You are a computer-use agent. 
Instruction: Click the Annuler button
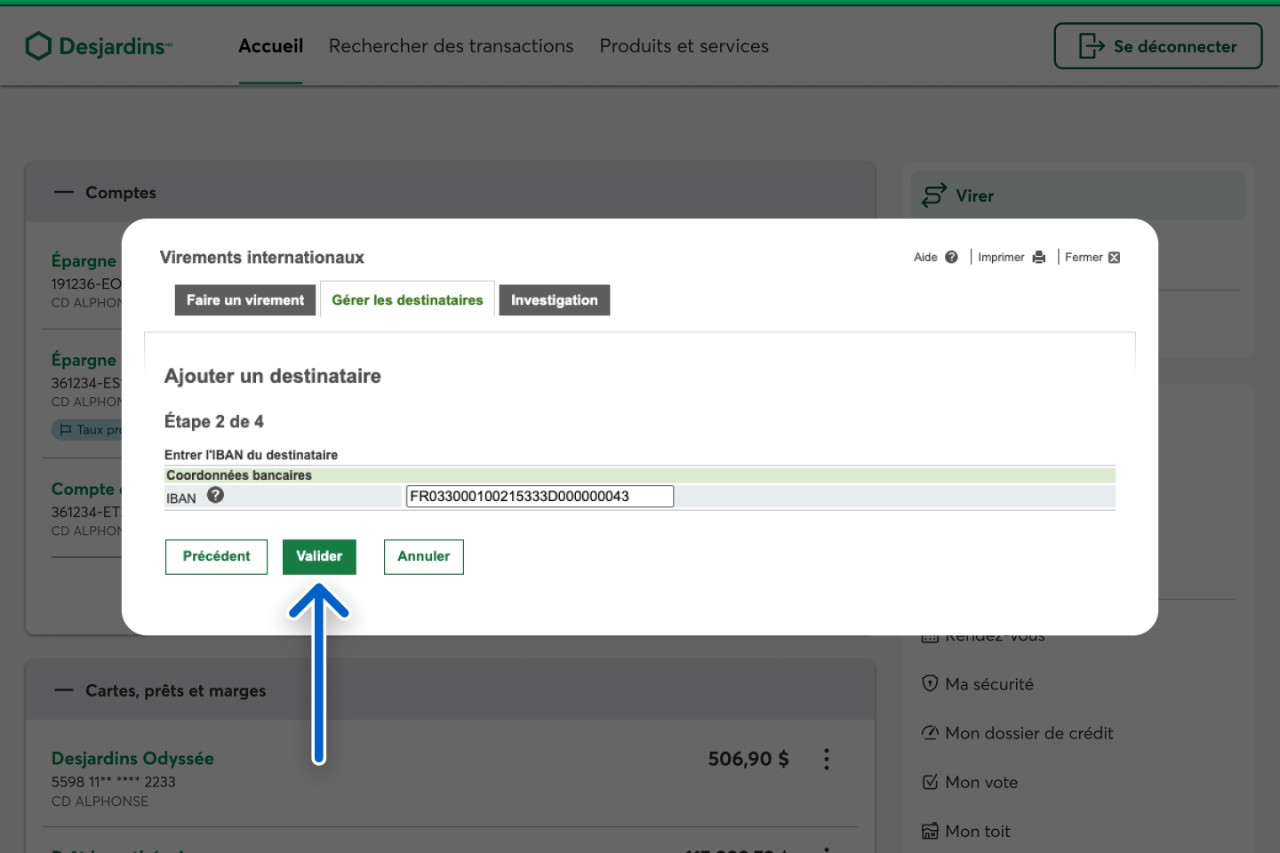click(x=424, y=556)
